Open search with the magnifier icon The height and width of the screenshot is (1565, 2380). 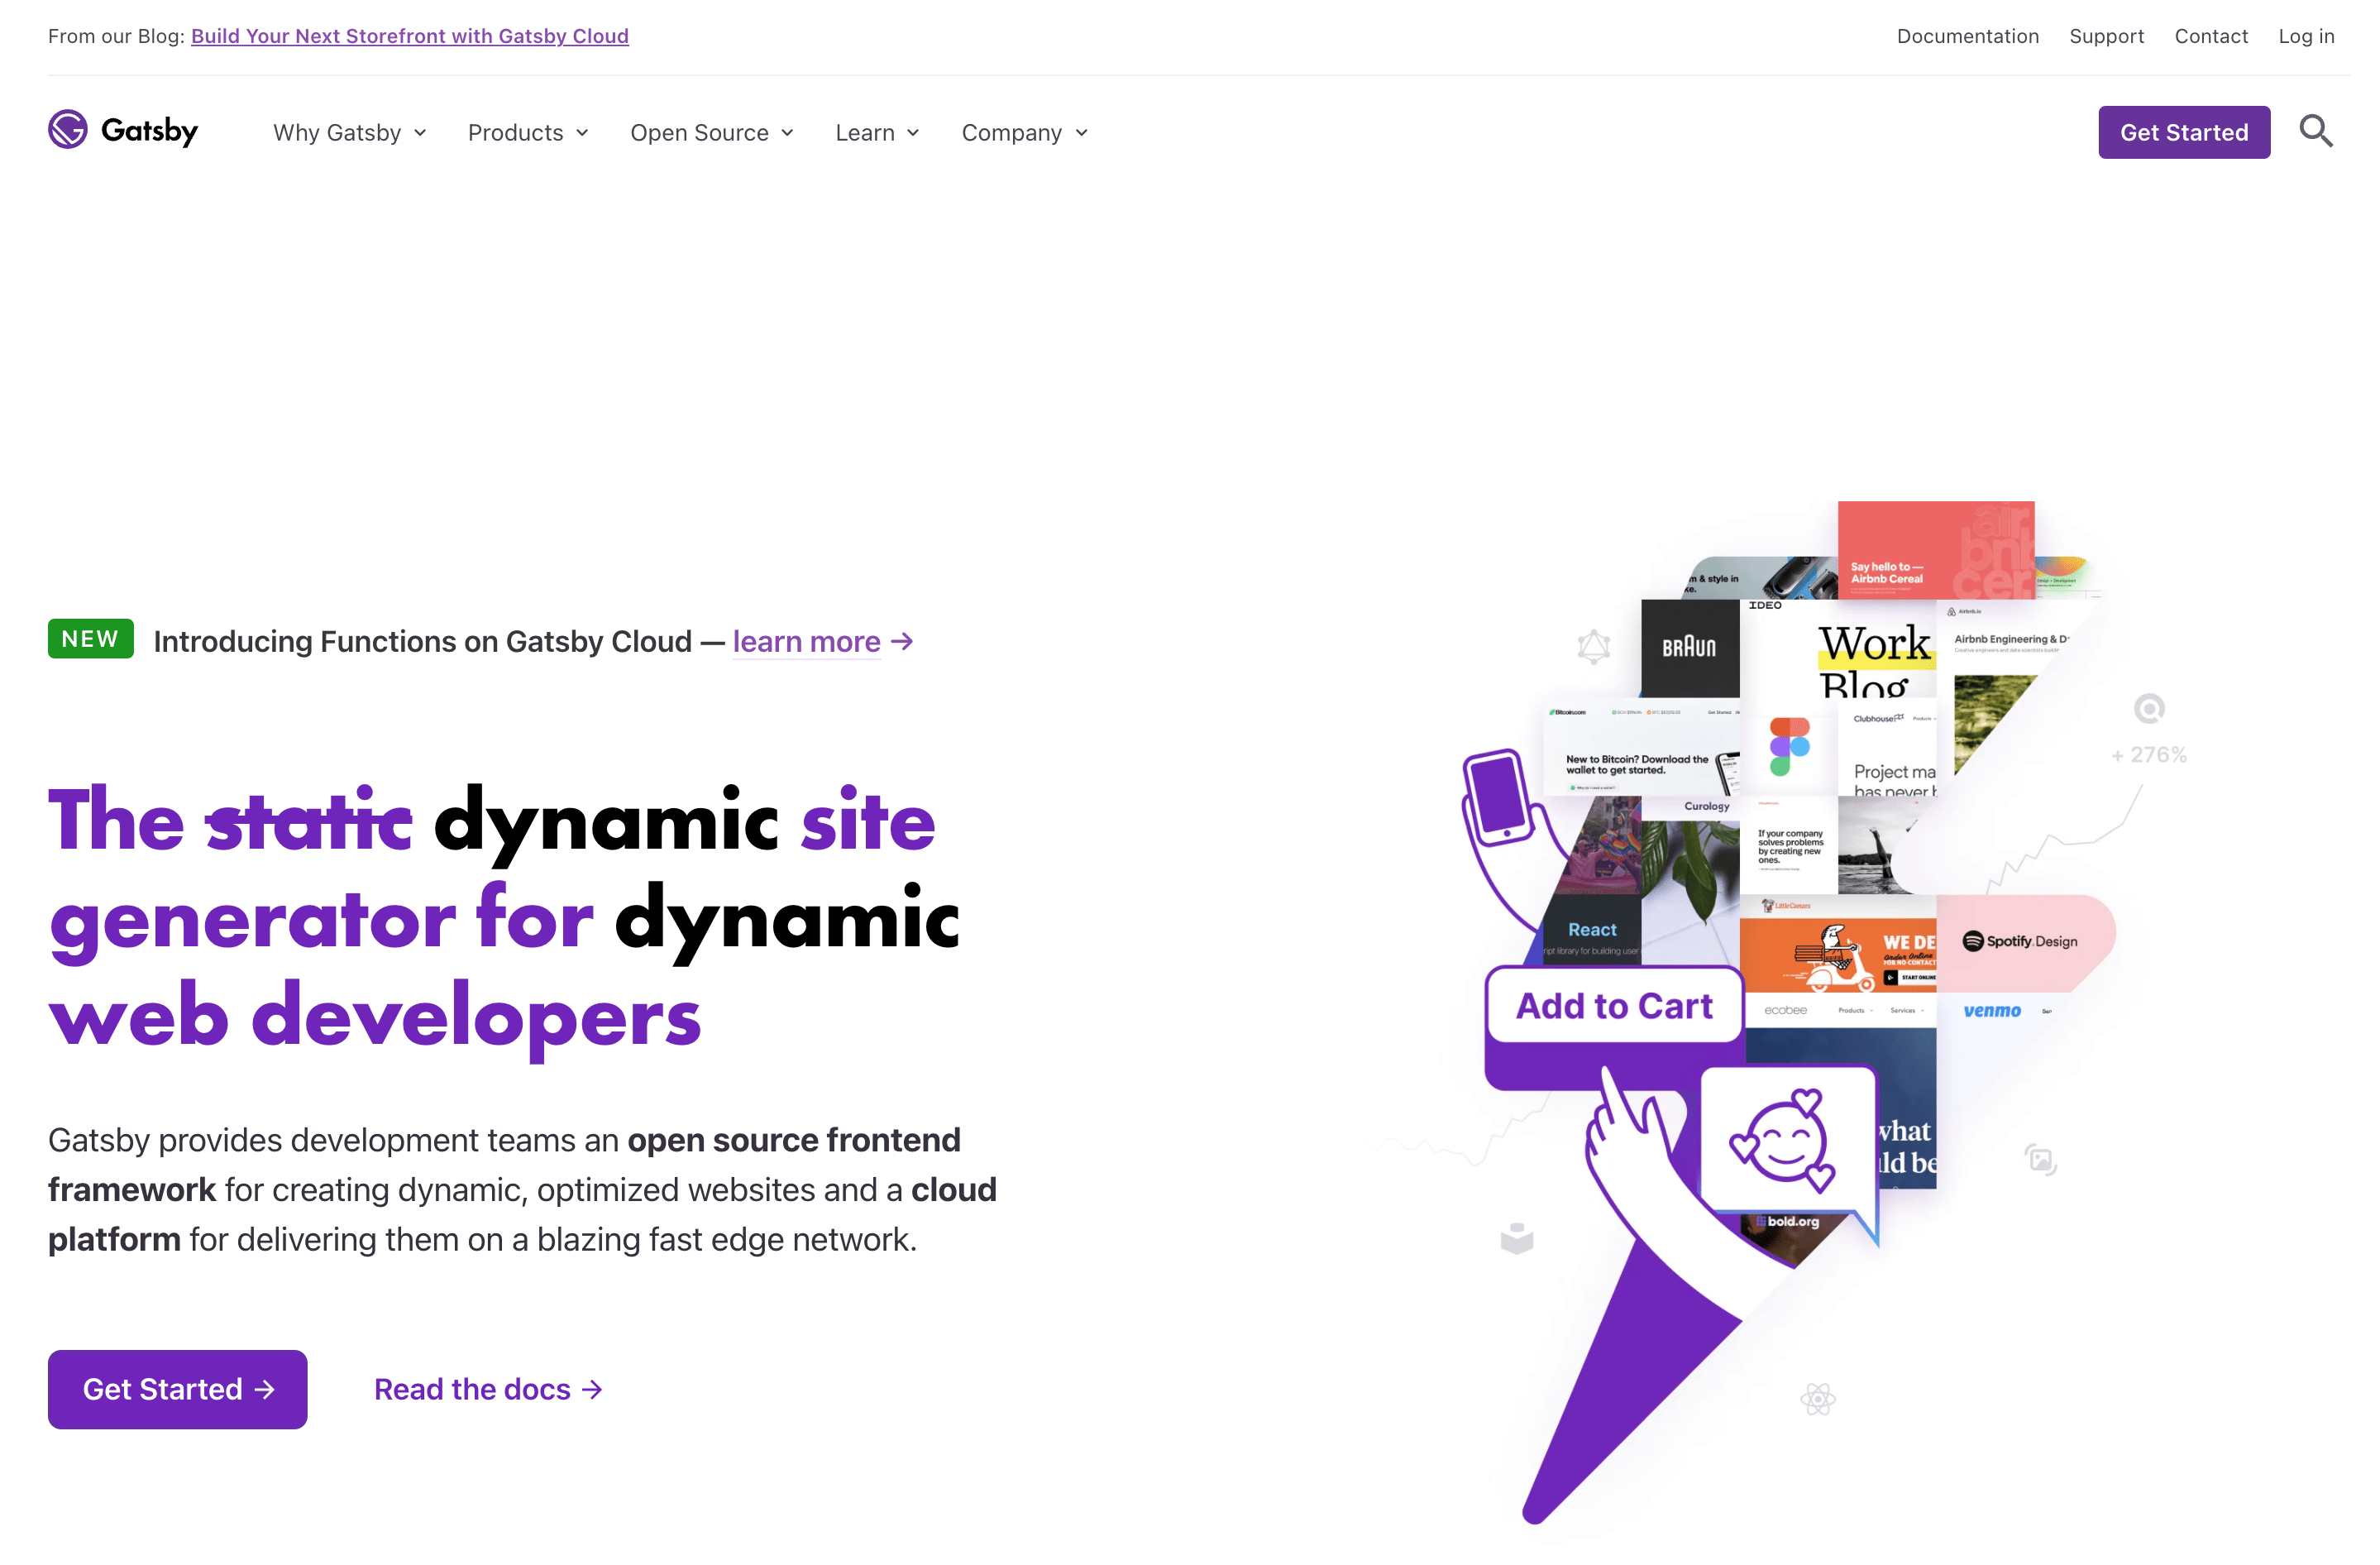[2315, 131]
